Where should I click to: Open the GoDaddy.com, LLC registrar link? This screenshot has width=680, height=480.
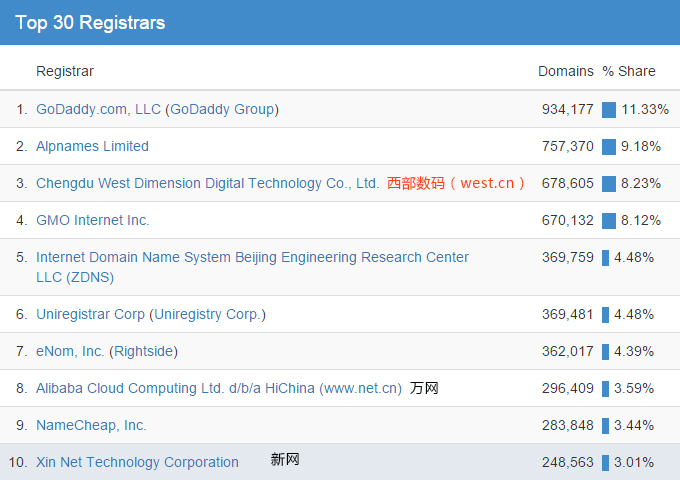[x=98, y=109]
